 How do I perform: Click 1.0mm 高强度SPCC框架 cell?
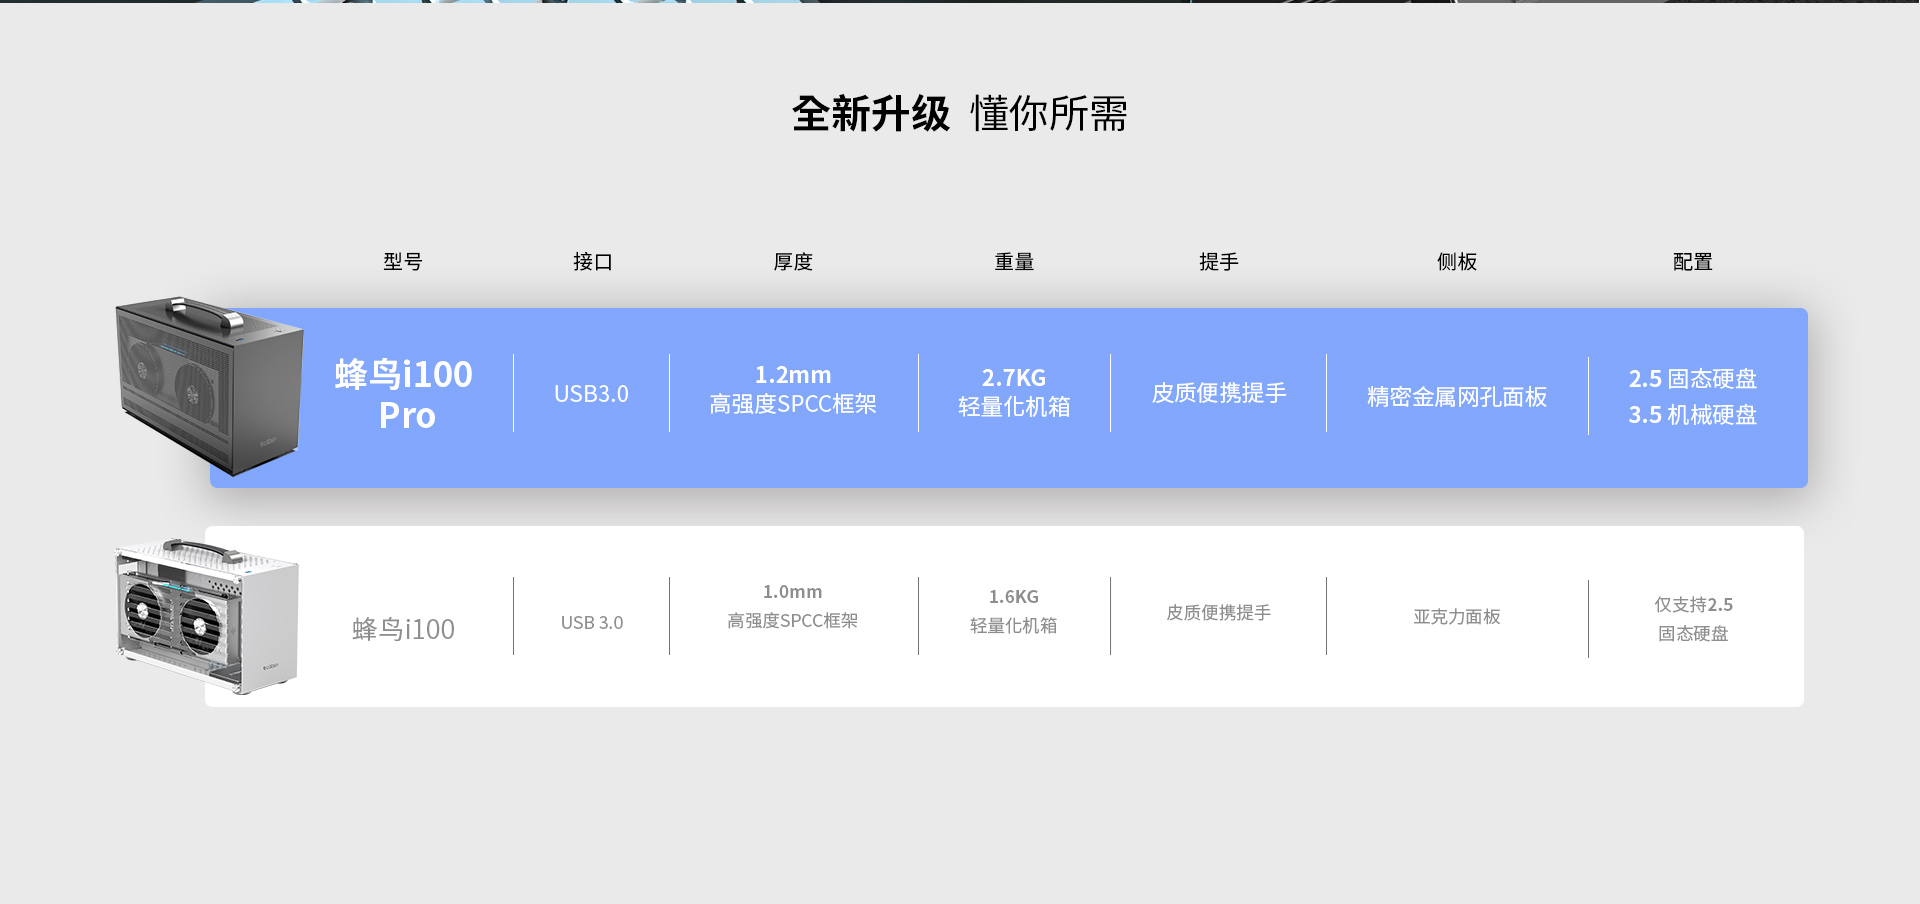click(793, 606)
